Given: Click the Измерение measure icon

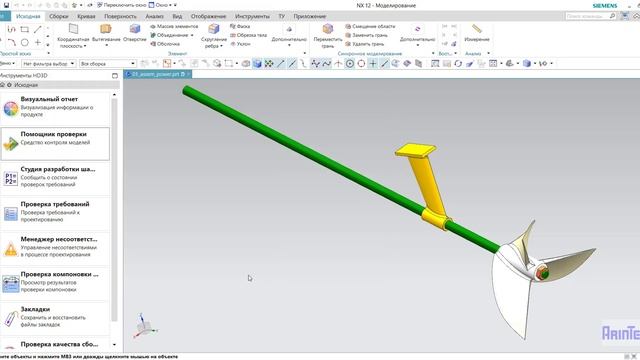Looking at the screenshot, I should 477,29.
